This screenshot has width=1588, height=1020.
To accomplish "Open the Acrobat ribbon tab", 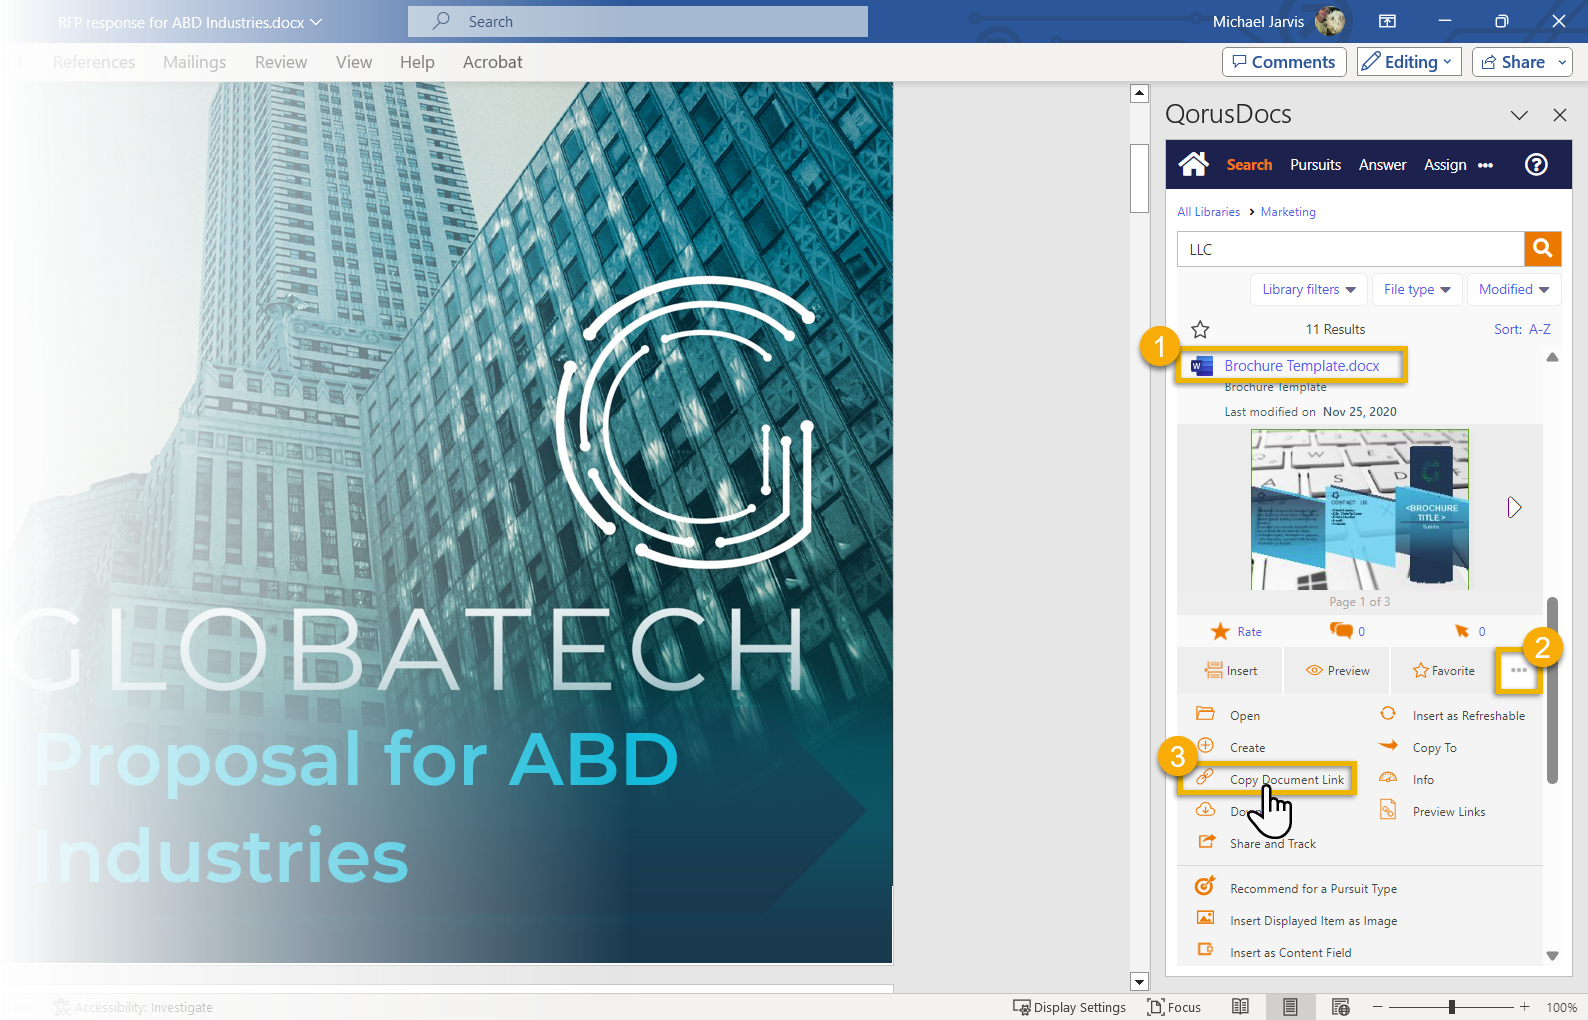I will coord(492,62).
